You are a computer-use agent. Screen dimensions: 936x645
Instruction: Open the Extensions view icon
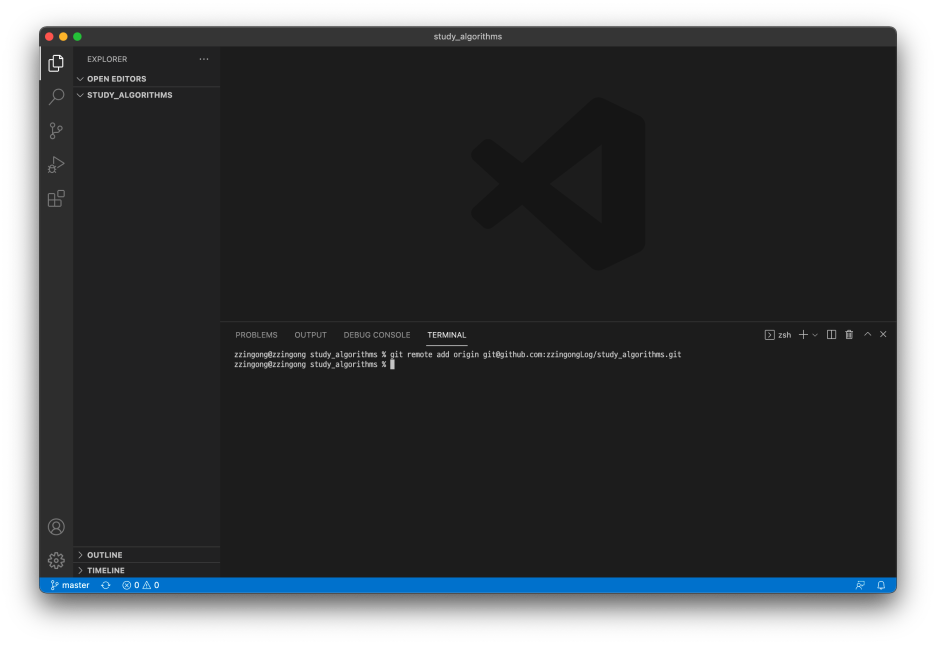coord(56,198)
